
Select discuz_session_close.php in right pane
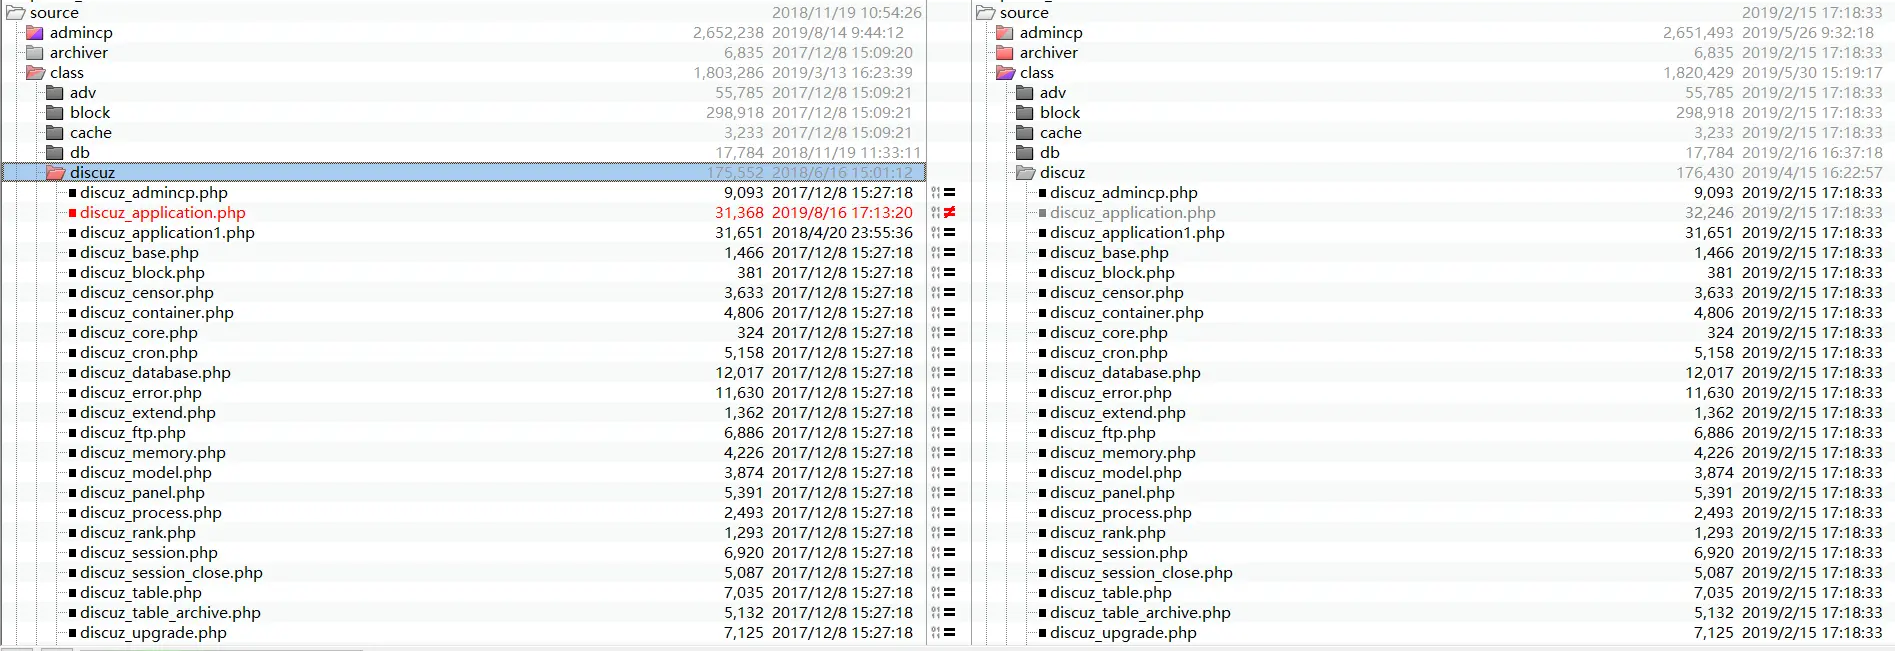coord(1141,573)
